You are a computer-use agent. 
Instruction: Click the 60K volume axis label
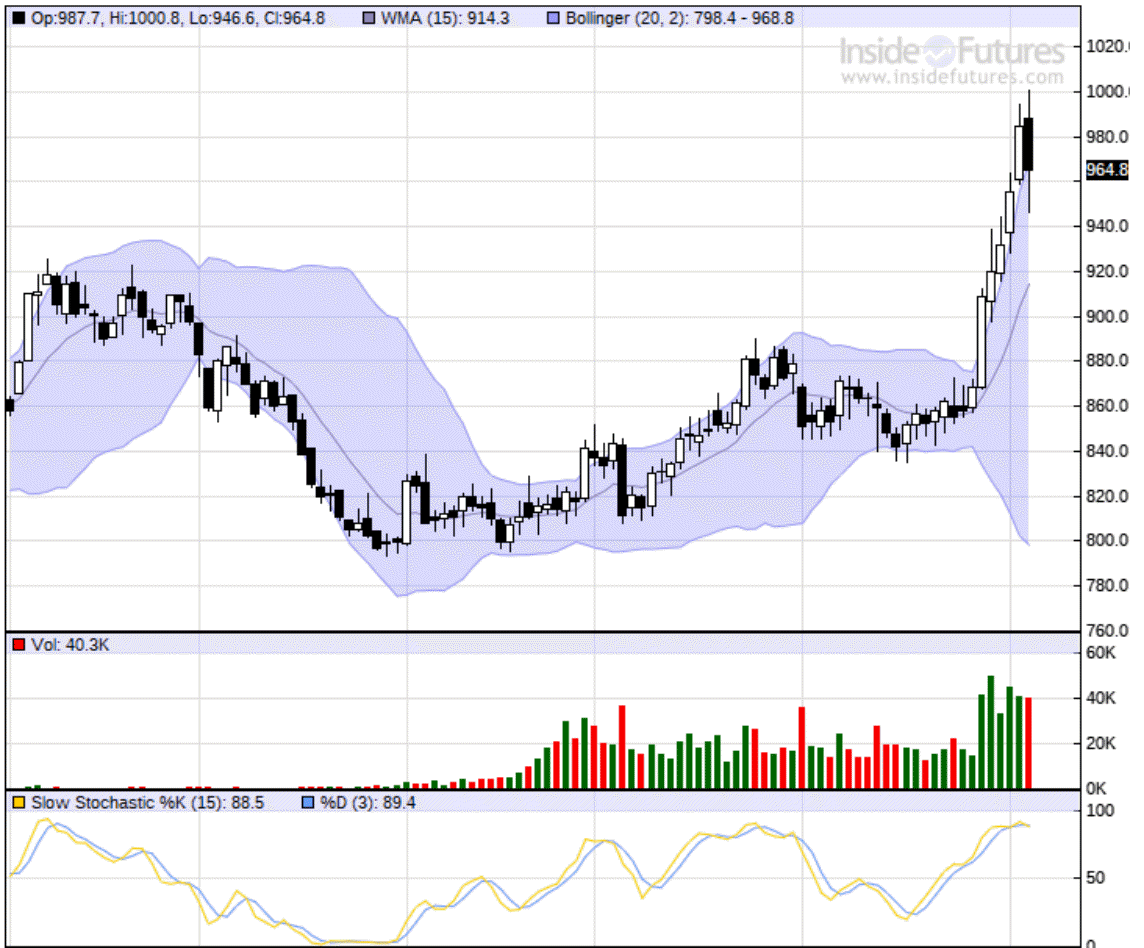(1101, 652)
